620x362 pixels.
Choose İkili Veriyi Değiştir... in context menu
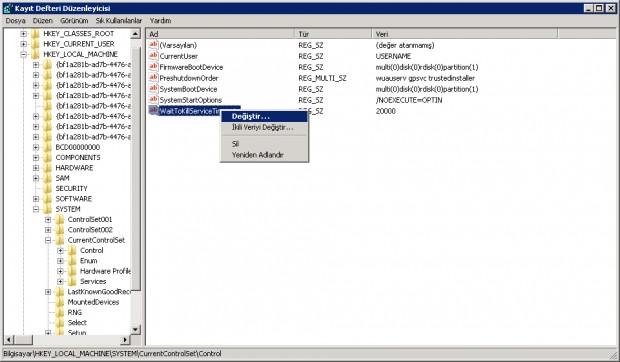pos(264,127)
